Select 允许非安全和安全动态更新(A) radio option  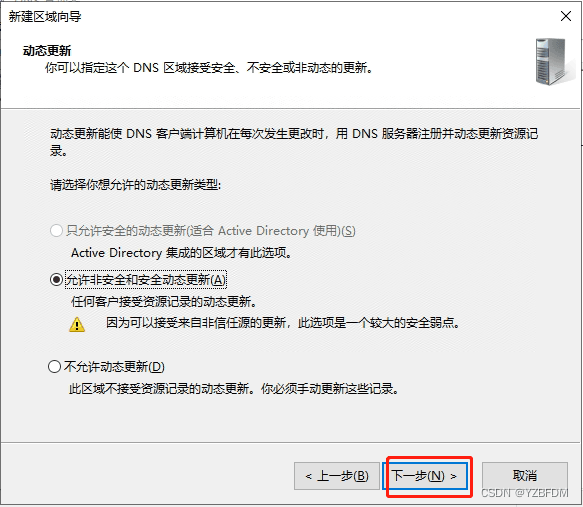coord(56,280)
